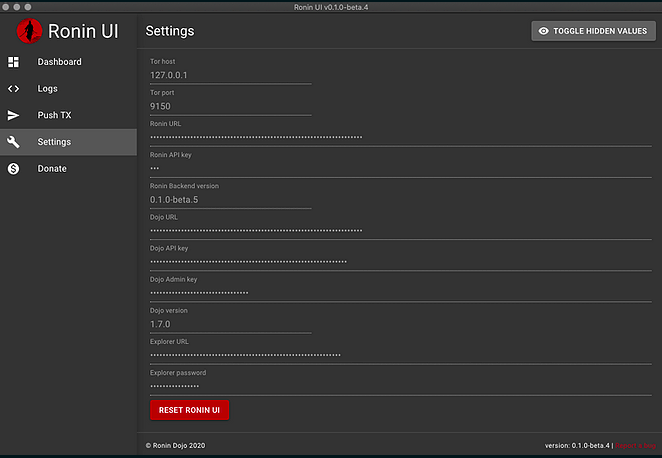Focus the Explorer password field

401,386
